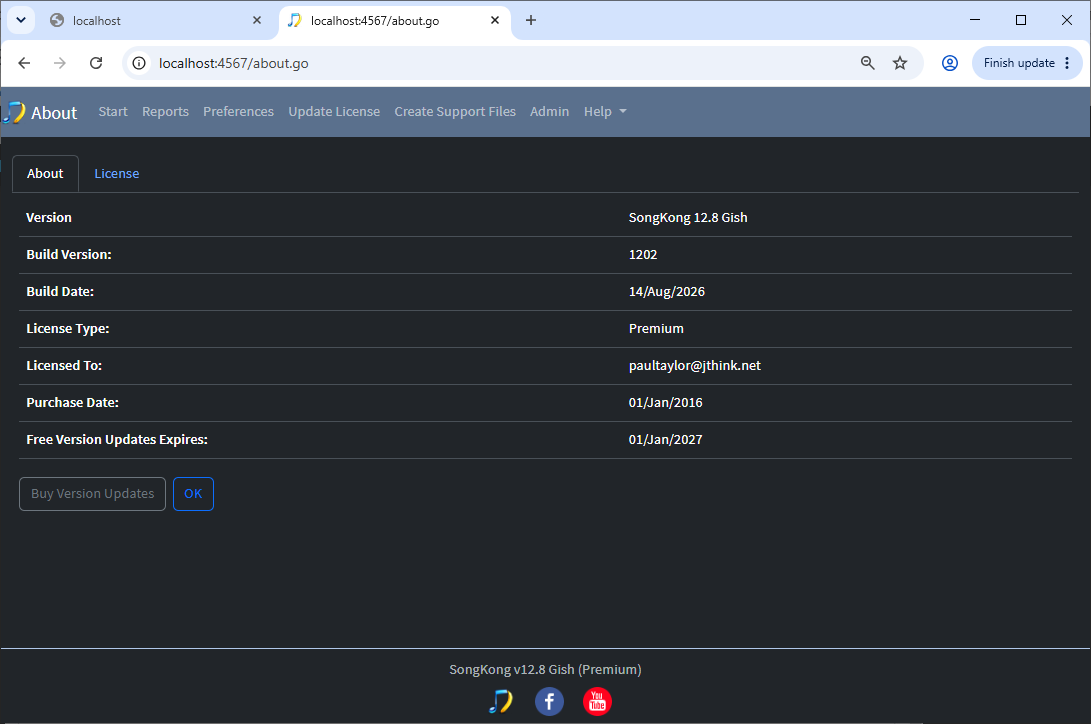Open SongKong website icon in footer
Image resolution: width=1091 pixels, height=724 pixels.
(x=500, y=701)
